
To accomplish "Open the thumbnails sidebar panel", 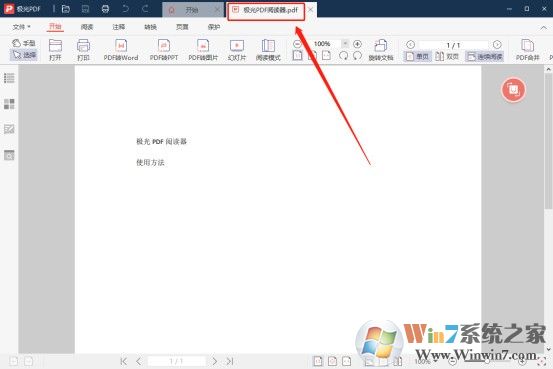I will [9, 104].
